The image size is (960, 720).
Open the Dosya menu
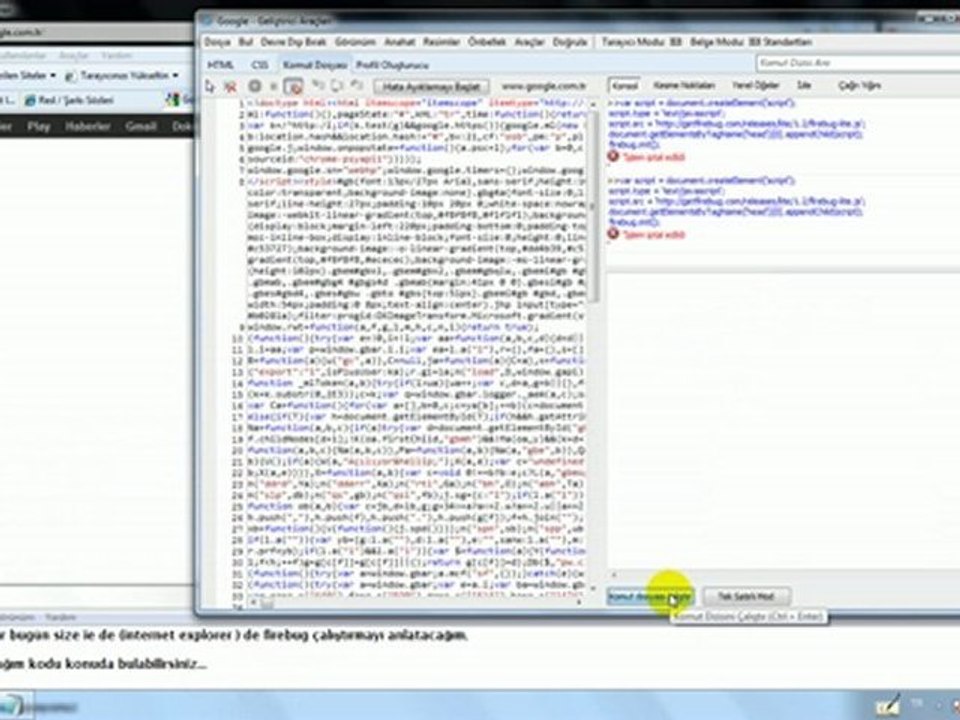pyautogui.click(x=217, y=42)
